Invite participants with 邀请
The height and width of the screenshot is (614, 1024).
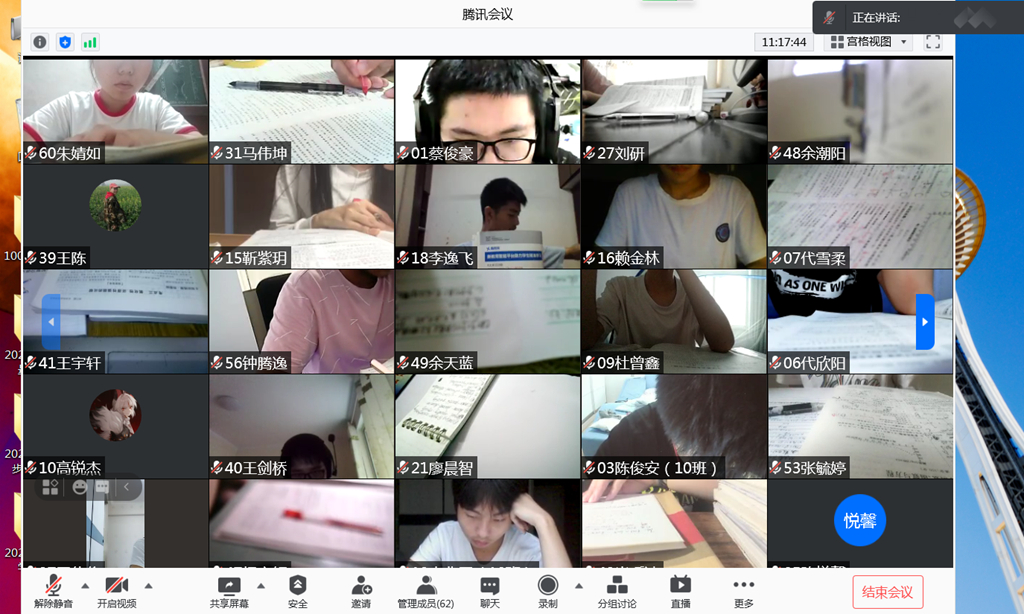click(x=361, y=591)
